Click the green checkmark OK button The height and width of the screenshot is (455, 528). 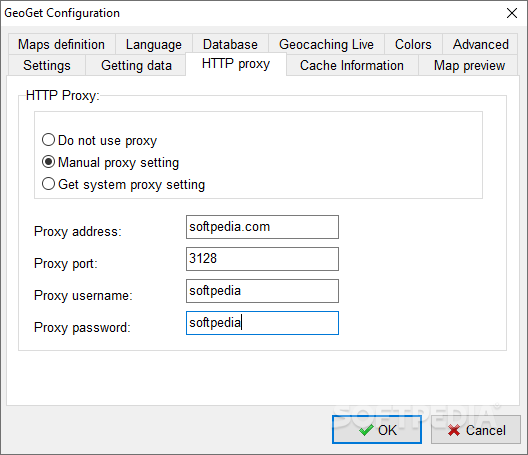click(x=376, y=429)
